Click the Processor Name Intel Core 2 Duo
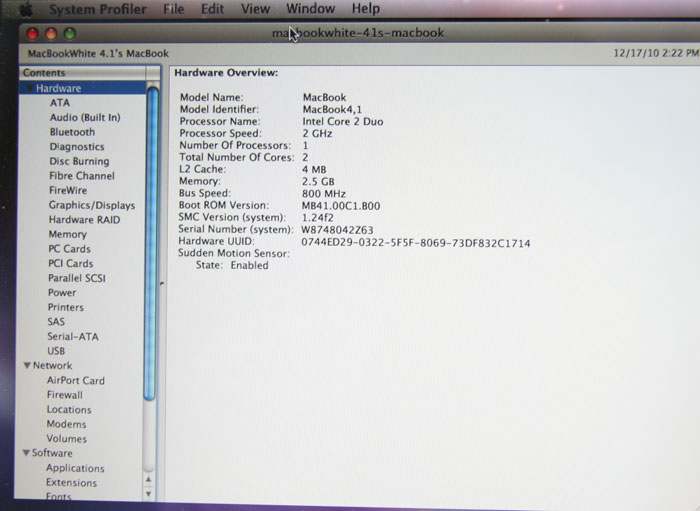The width and height of the screenshot is (700, 511). [x=343, y=121]
